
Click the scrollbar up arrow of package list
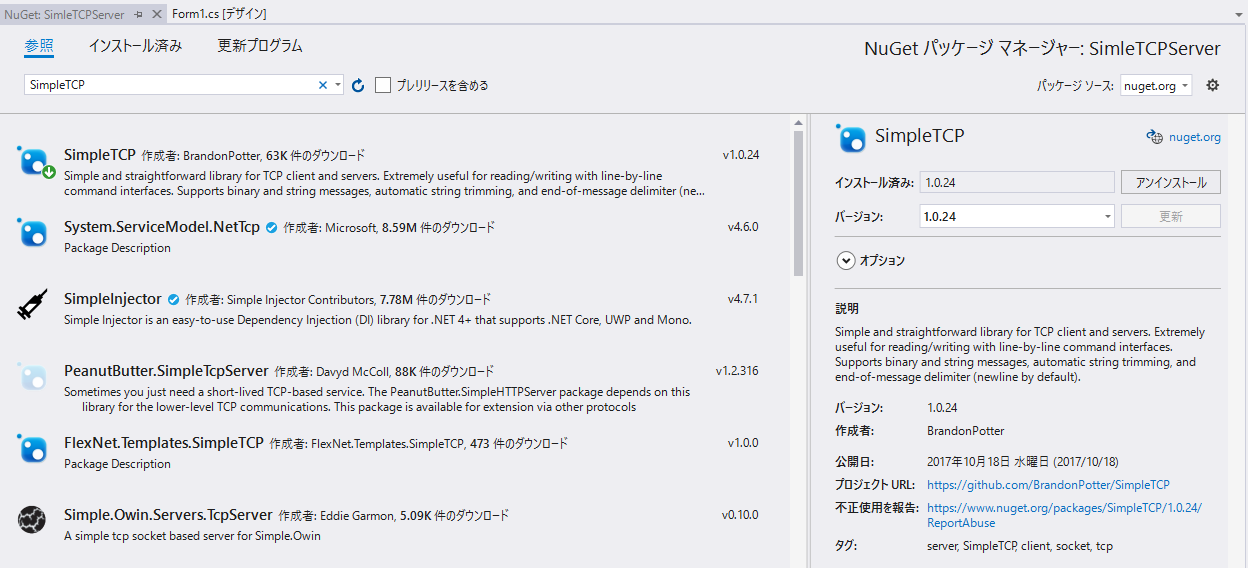click(x=798, y=123)
